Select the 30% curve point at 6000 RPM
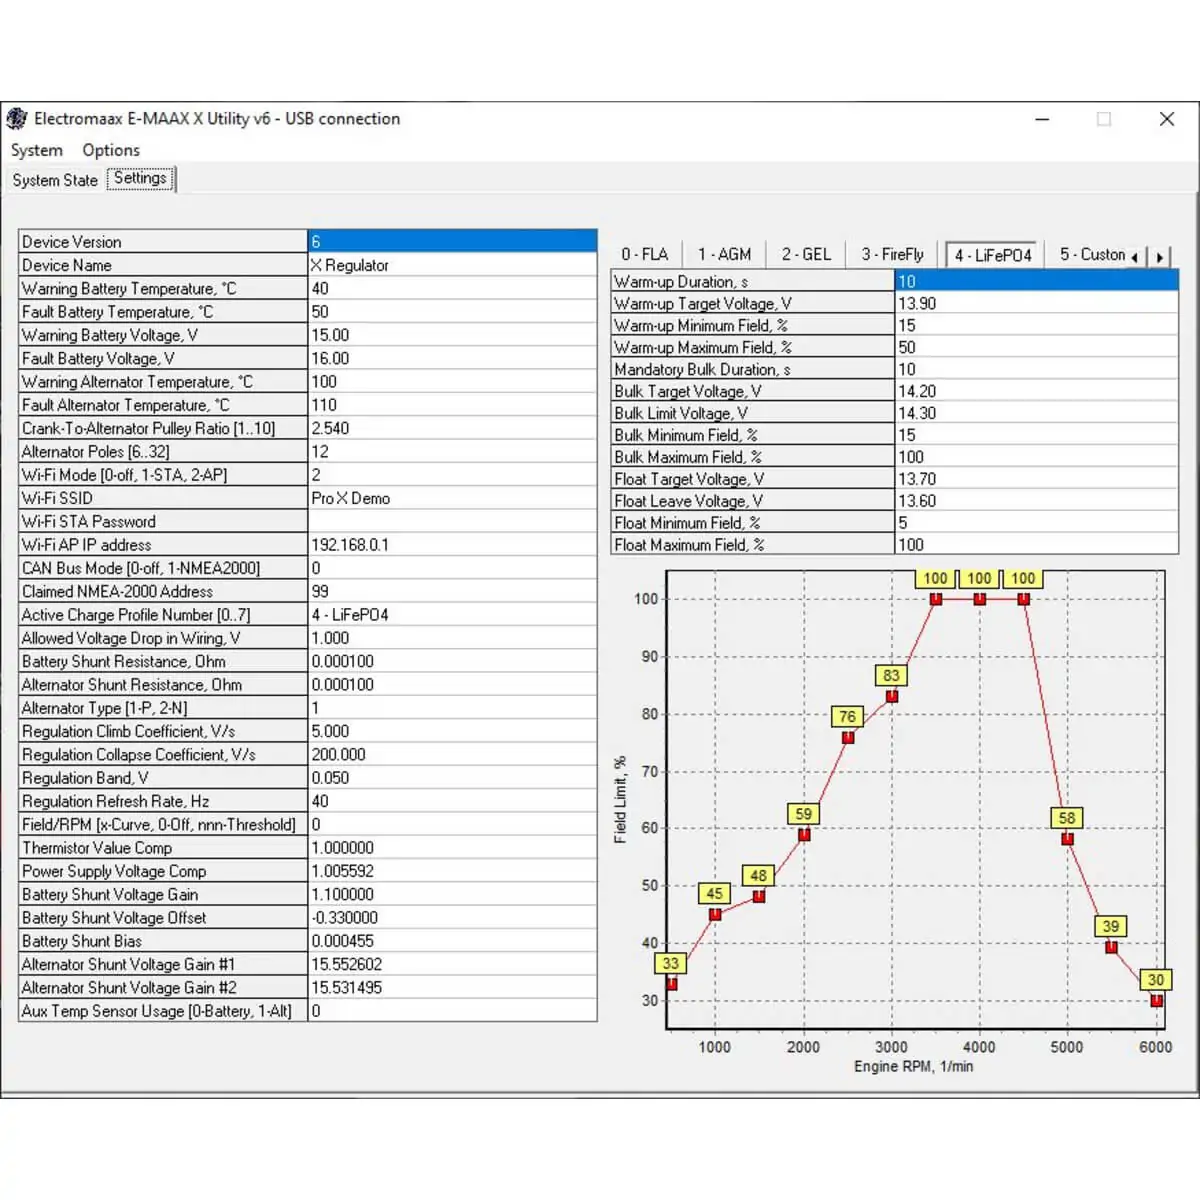Viewport: 1200px width, 1200px height. point(1157,1000)
